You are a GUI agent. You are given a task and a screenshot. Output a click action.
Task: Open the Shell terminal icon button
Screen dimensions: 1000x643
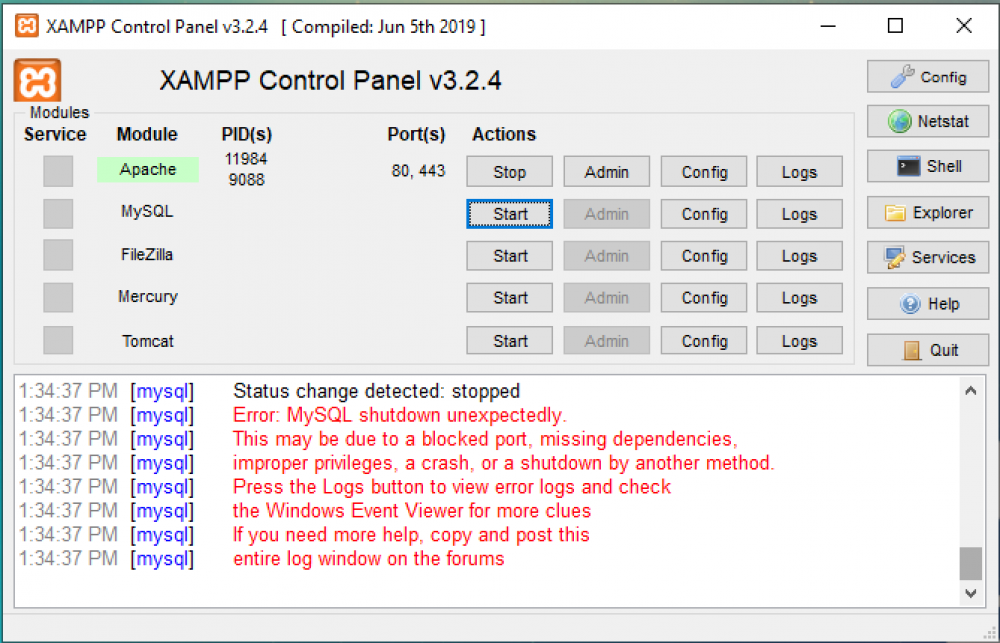pyautogui.click(x=927, y=167)
